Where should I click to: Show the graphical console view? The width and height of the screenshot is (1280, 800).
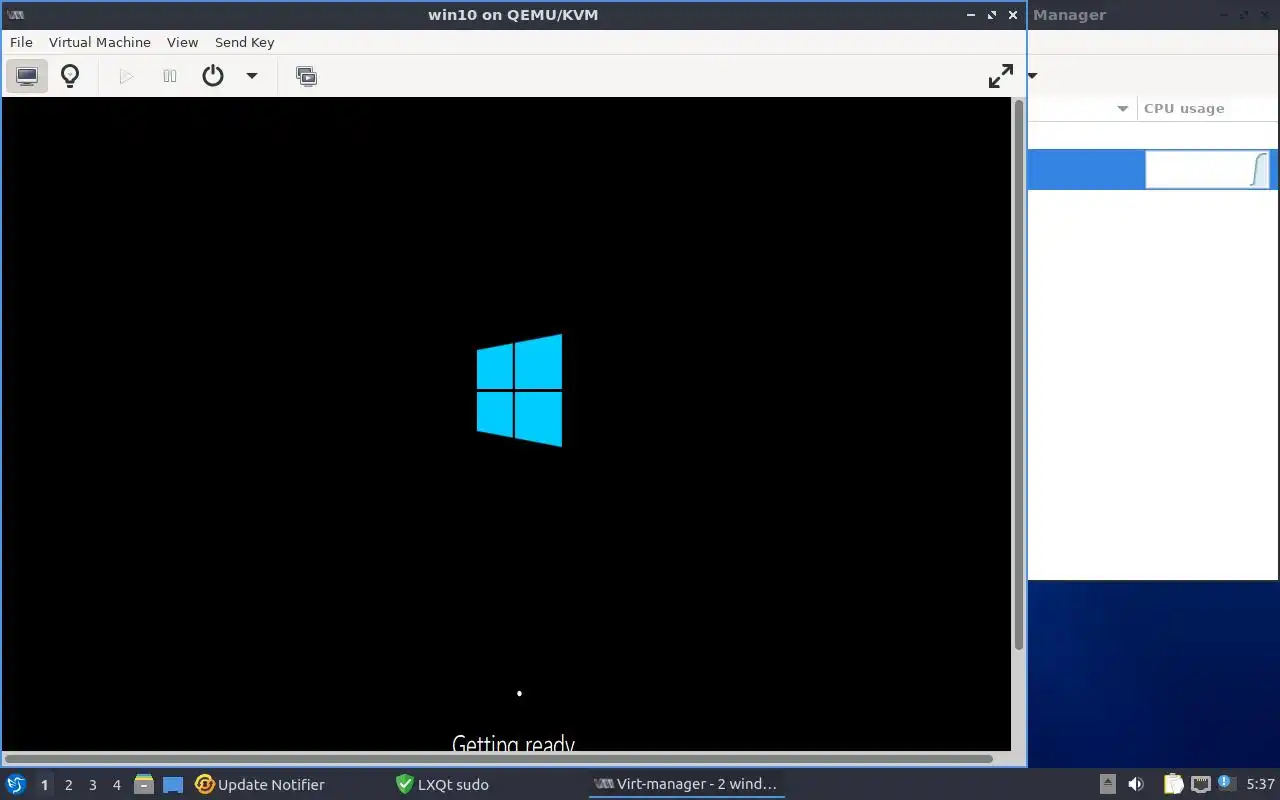(x=27, y=76)
